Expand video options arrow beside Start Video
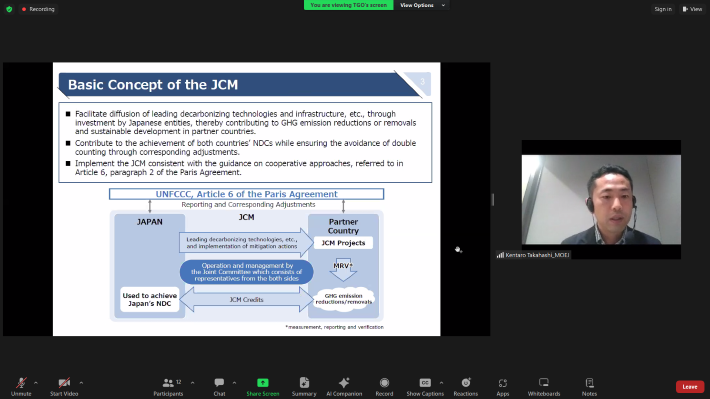Viewport: 710px width, 399px height. 81,383
